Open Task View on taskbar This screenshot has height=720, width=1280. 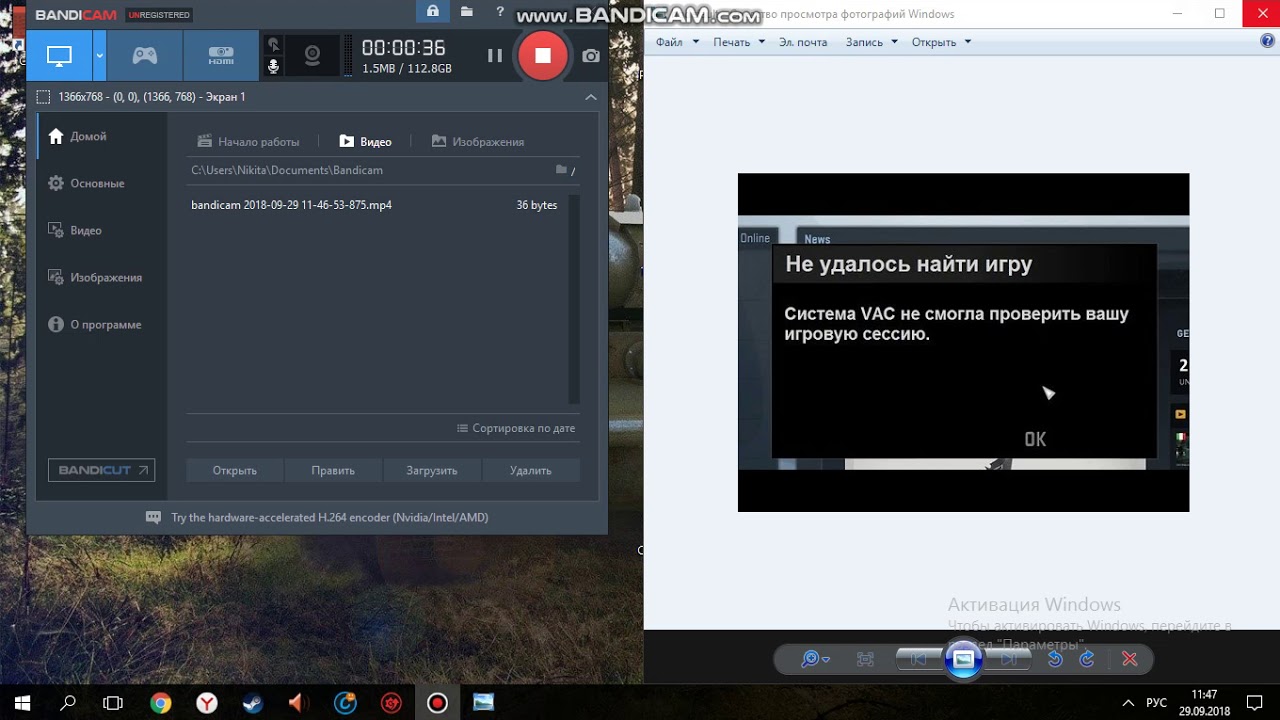coord(113,703)
